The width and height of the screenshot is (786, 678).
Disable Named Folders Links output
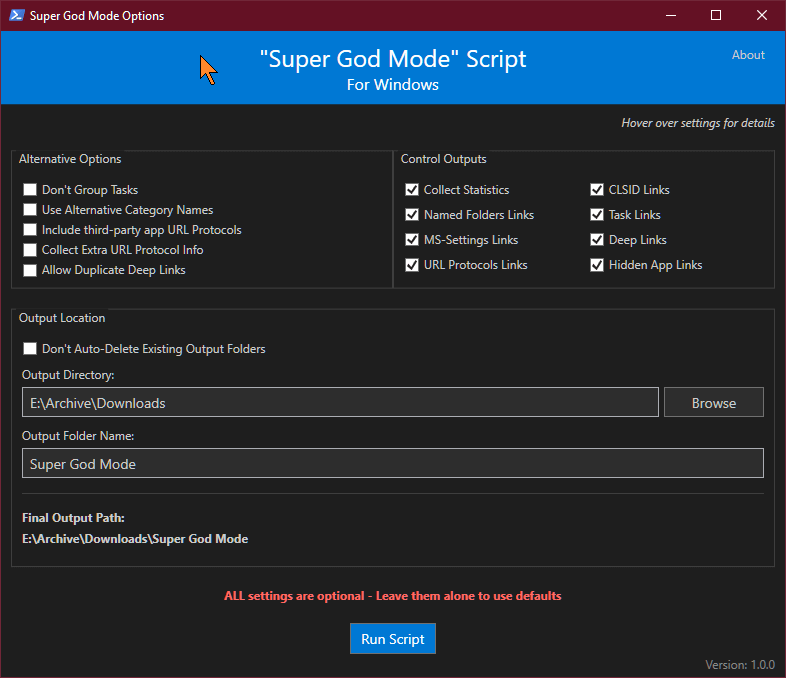pyautogui.click(x=412, y=214)
